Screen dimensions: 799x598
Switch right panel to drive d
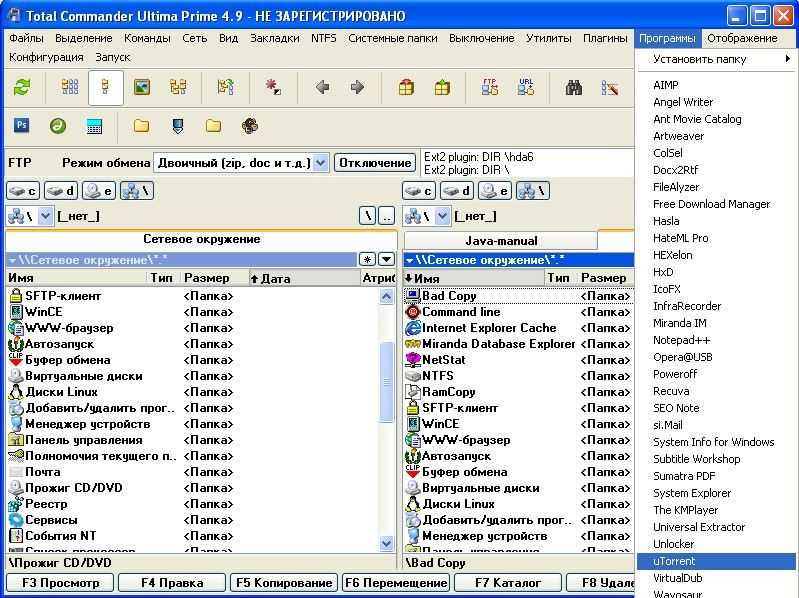pyautogui.click(x=457, y=191)
